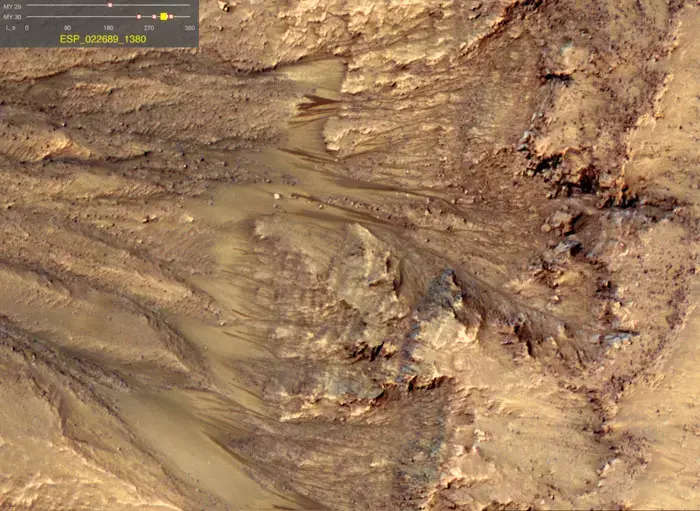700x511 pixels.
Task: Click the 270 tick label on the L_s axis
Action: tap(149, 28)
